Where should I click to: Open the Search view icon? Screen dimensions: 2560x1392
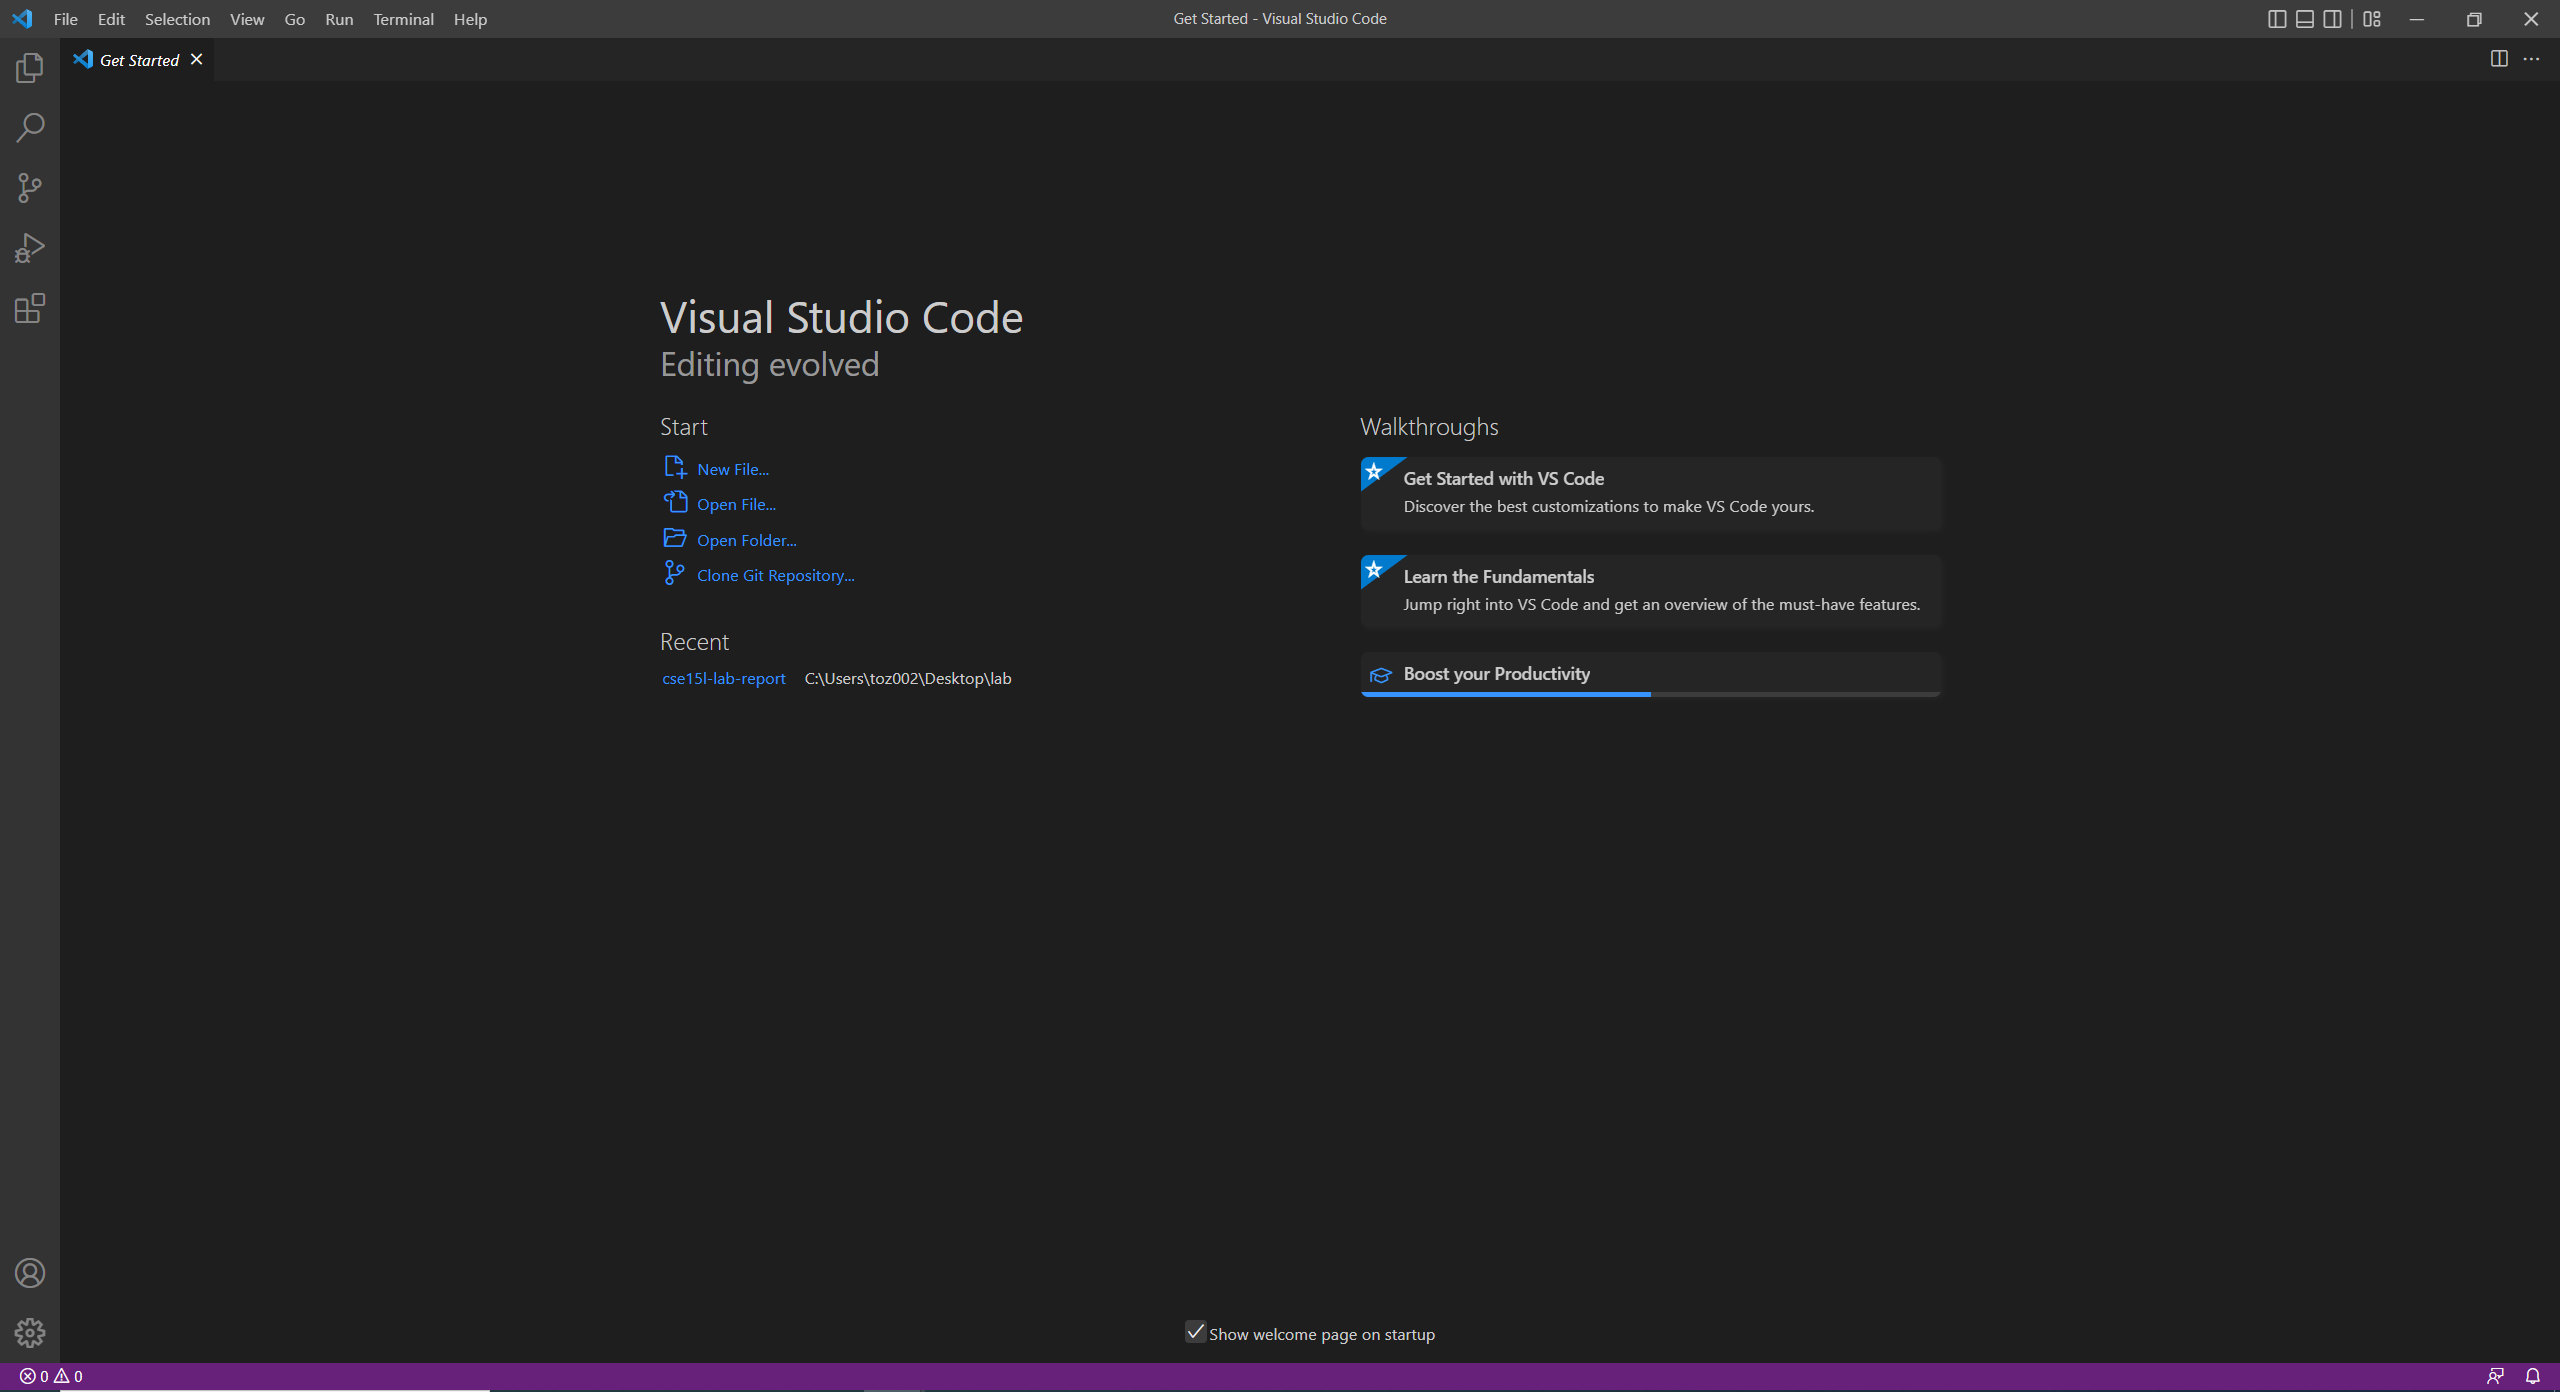pyautogui.click(x=30, y=128)
